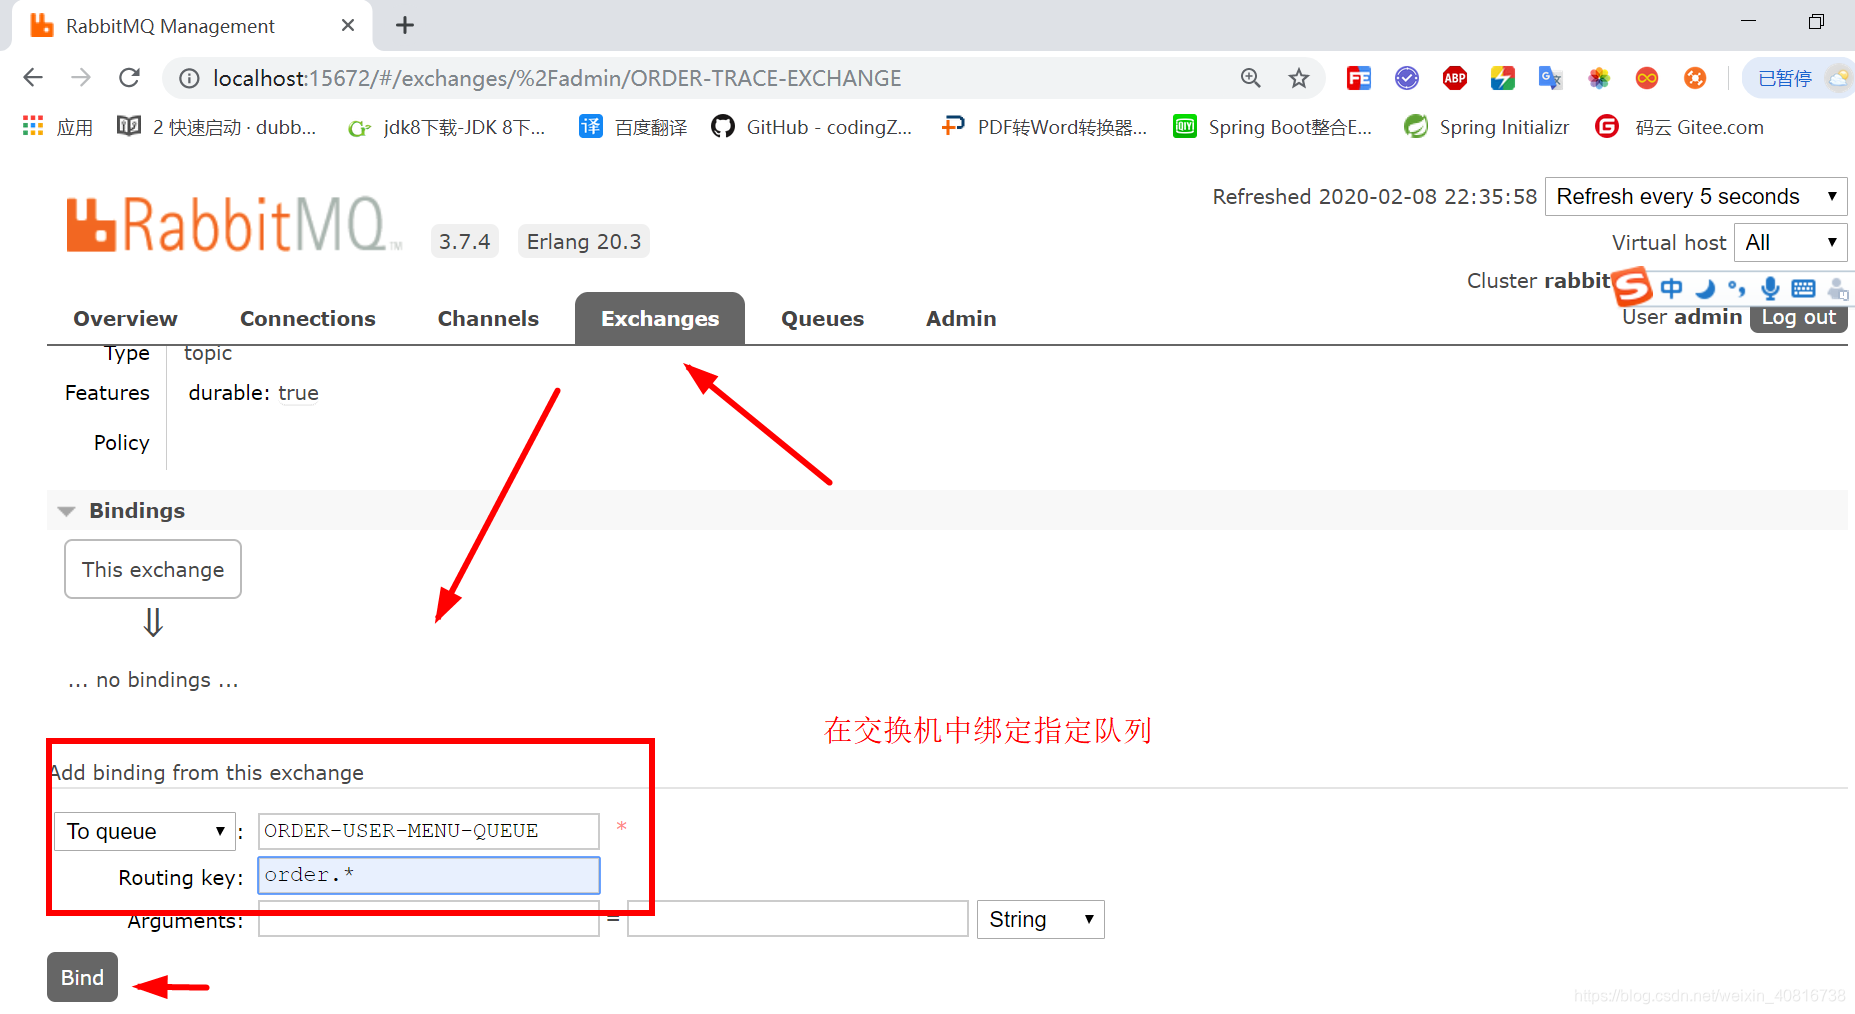Open the Spring Boot integration bookmark
This screenshot has width=1855, height=1014.
(1273, 127)
